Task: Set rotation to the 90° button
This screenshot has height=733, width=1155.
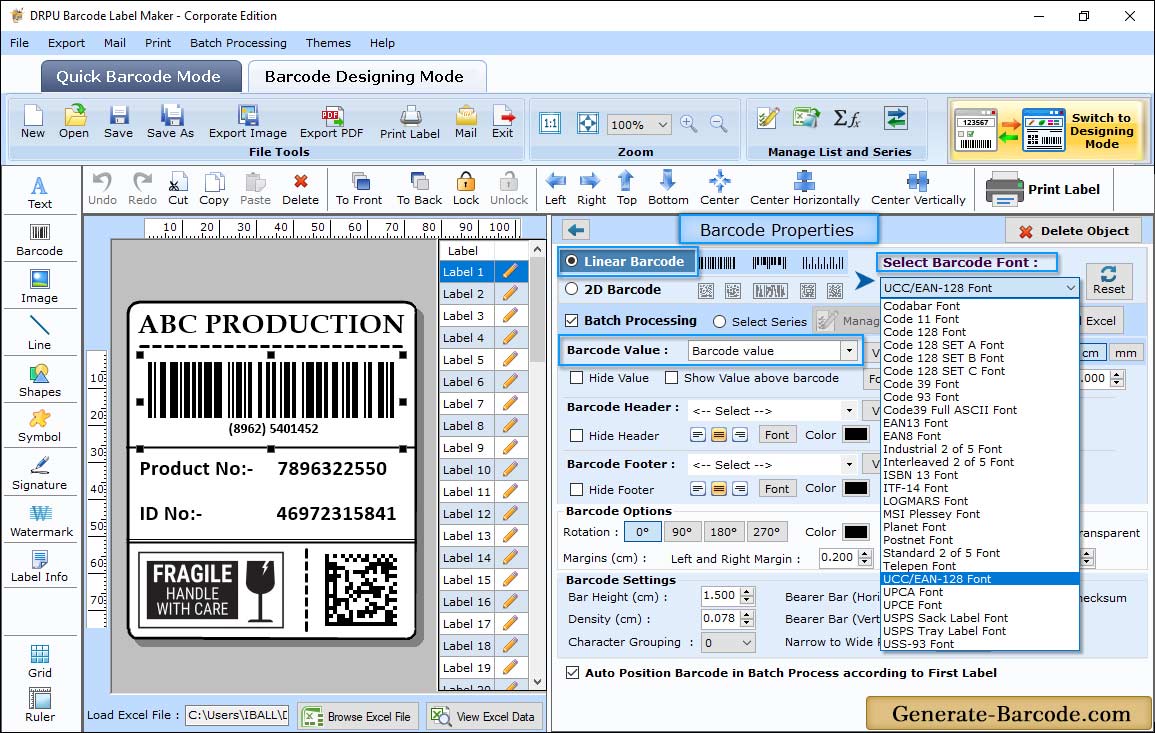Action: [x=682, y=532]
